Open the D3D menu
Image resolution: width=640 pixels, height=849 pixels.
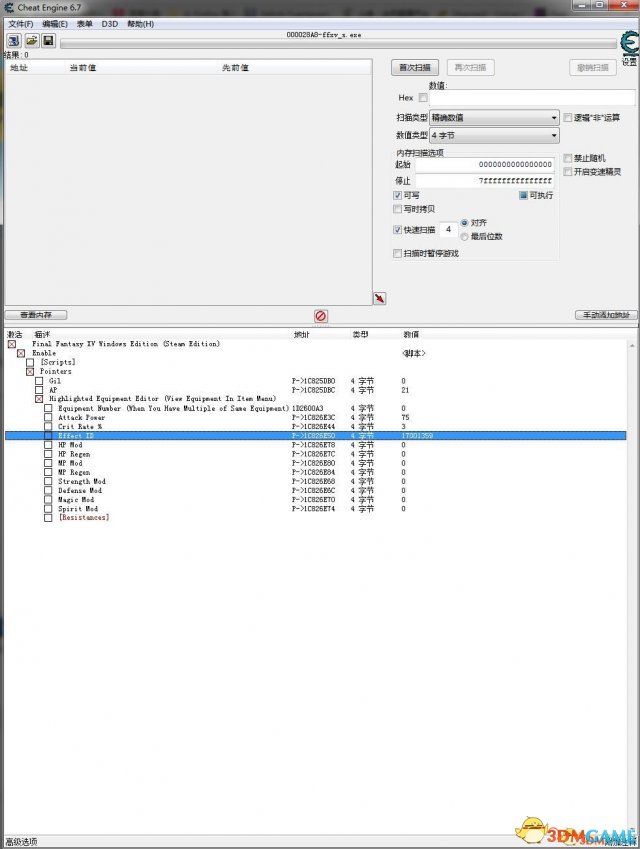coord(109,24)
